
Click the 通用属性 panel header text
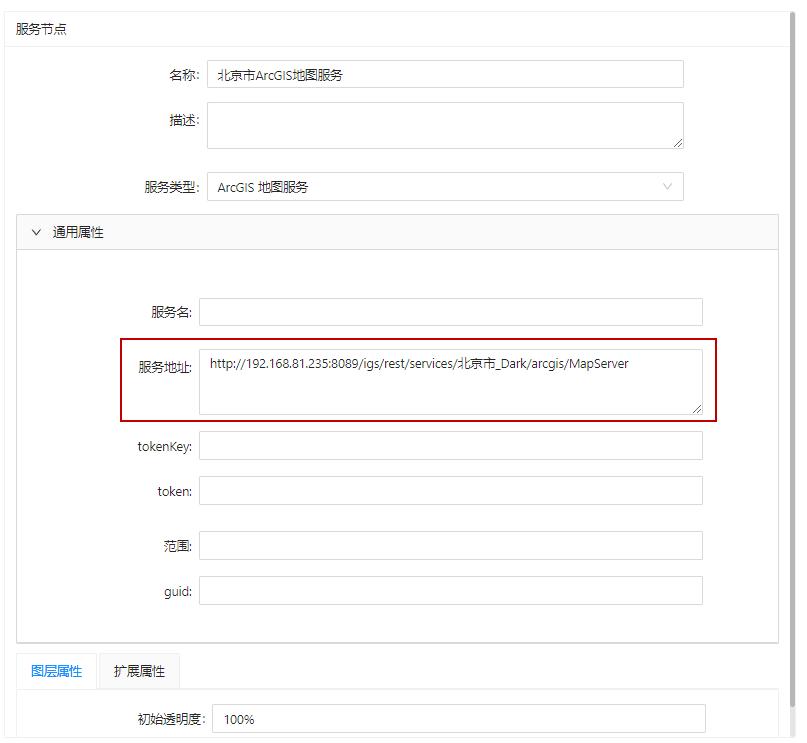point(78,233)
